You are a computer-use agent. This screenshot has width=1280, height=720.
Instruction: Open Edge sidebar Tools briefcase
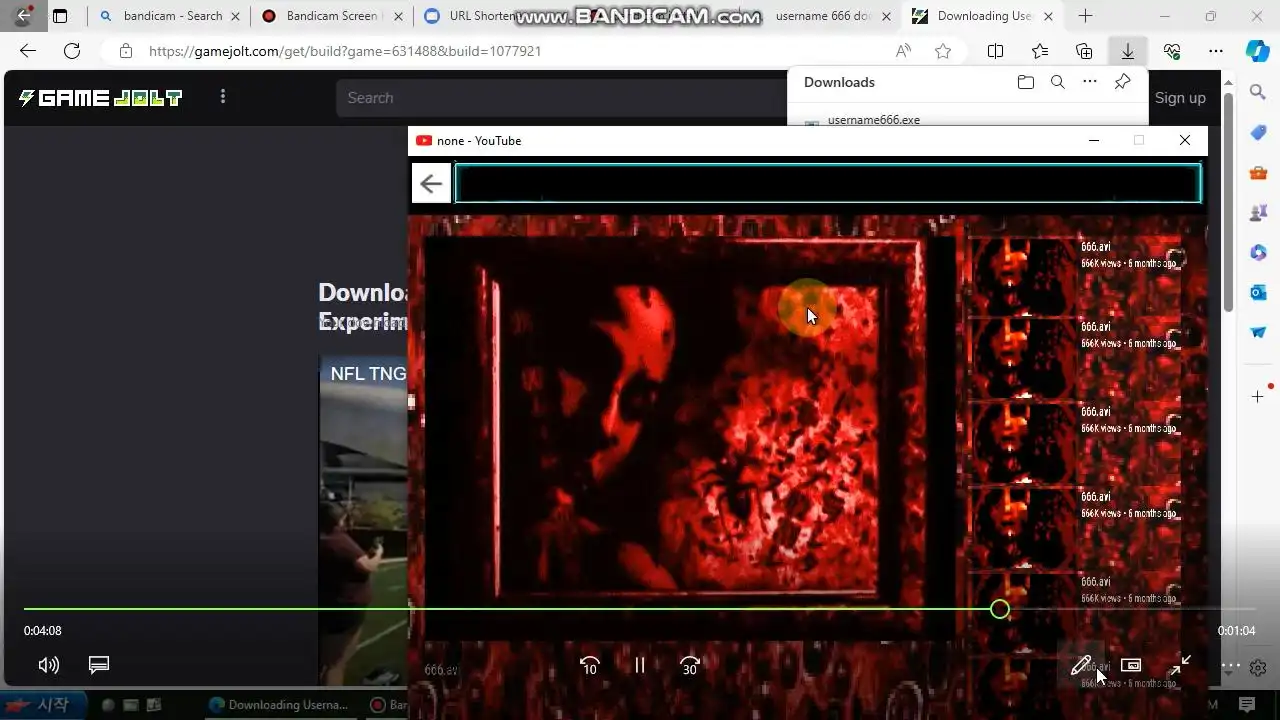(x=1258, y=172)
